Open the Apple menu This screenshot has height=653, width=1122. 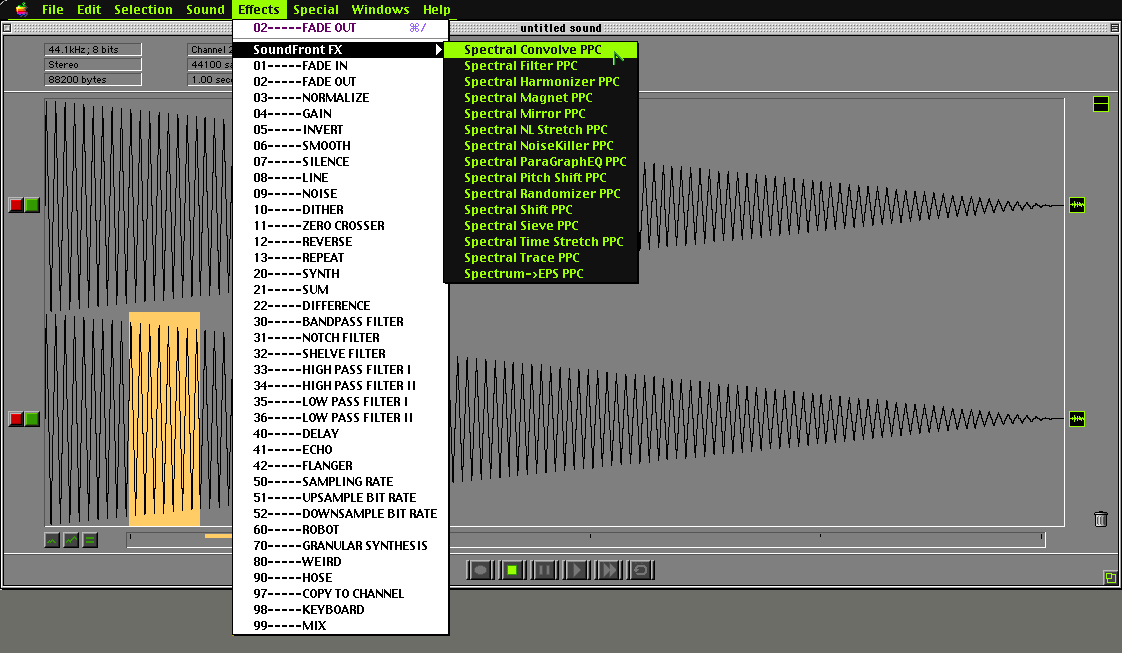point(21,9)
